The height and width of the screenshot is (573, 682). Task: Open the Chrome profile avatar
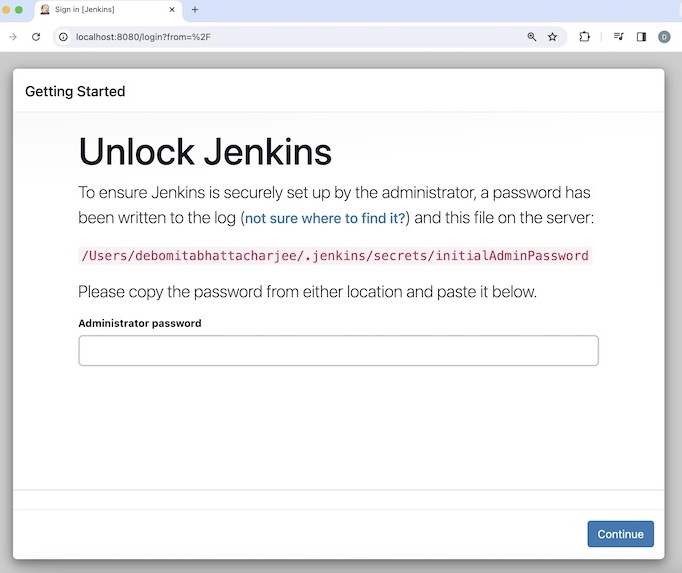(664, 37)
